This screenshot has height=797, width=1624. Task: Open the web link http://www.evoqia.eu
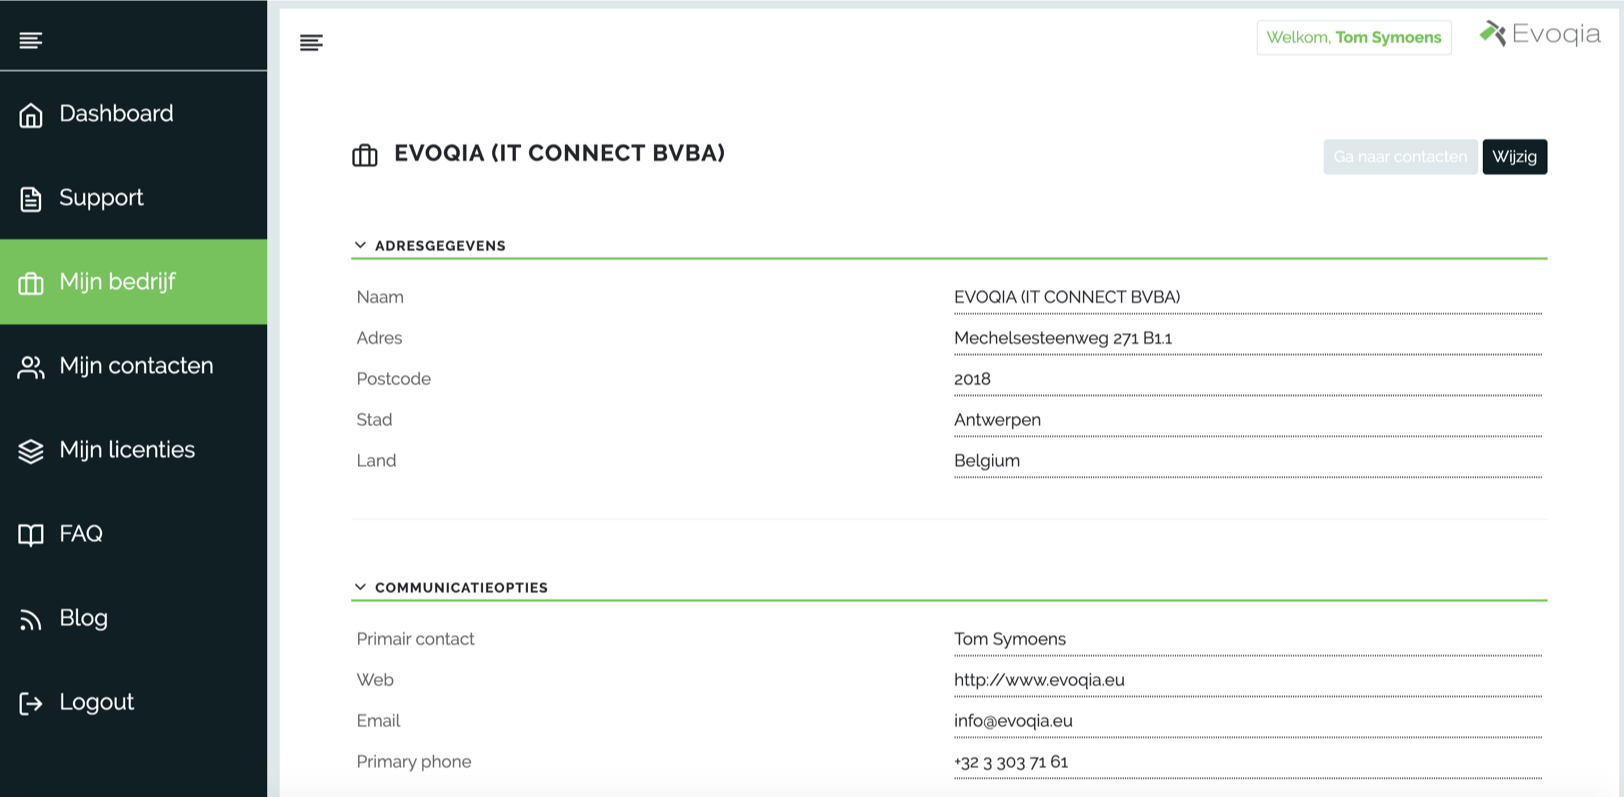pyautogui.click(x=1039, y=680)
